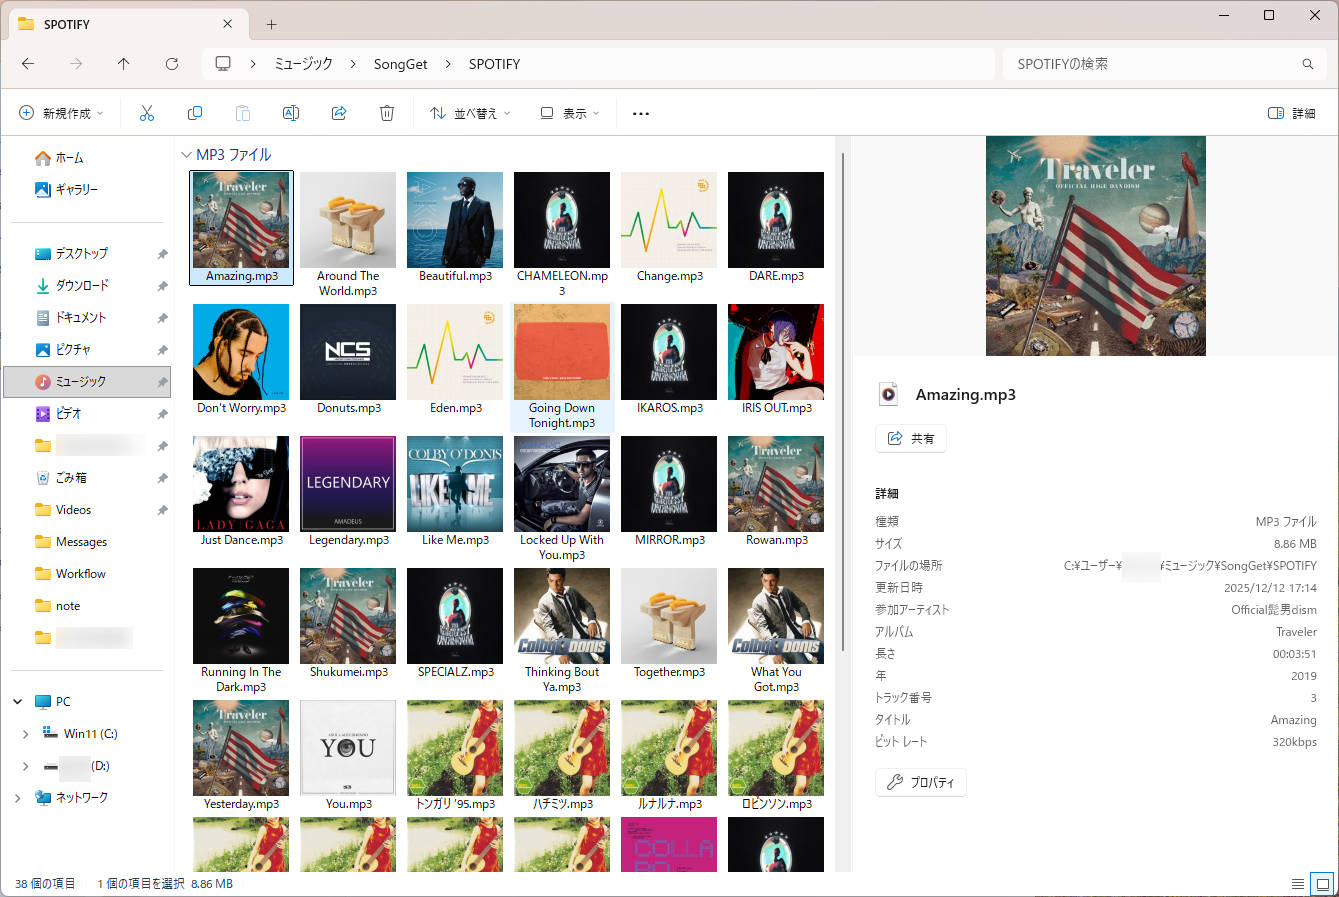Delete the selected file via the trash icon
Viewport: 1339px width, 897px height.
[x=387, y=113]
